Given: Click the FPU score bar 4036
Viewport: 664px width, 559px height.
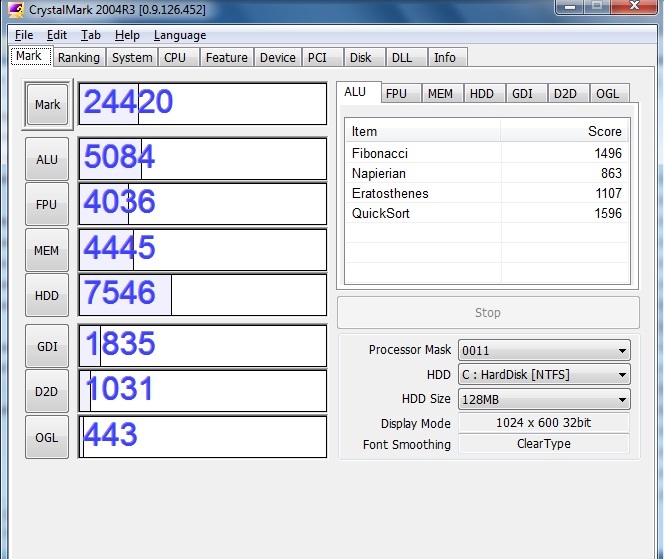Looking at the screenshot, I should click(203, 204).
